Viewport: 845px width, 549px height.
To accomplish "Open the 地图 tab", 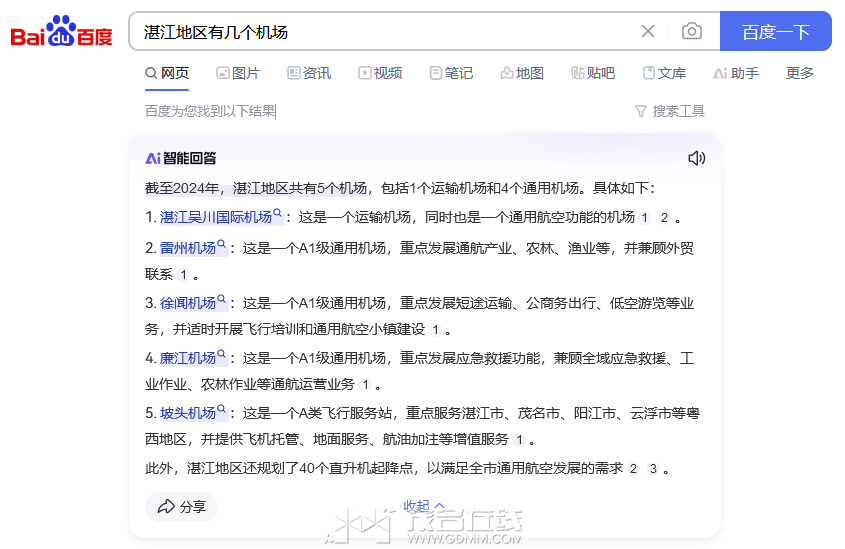I will (x=522, y=73).
